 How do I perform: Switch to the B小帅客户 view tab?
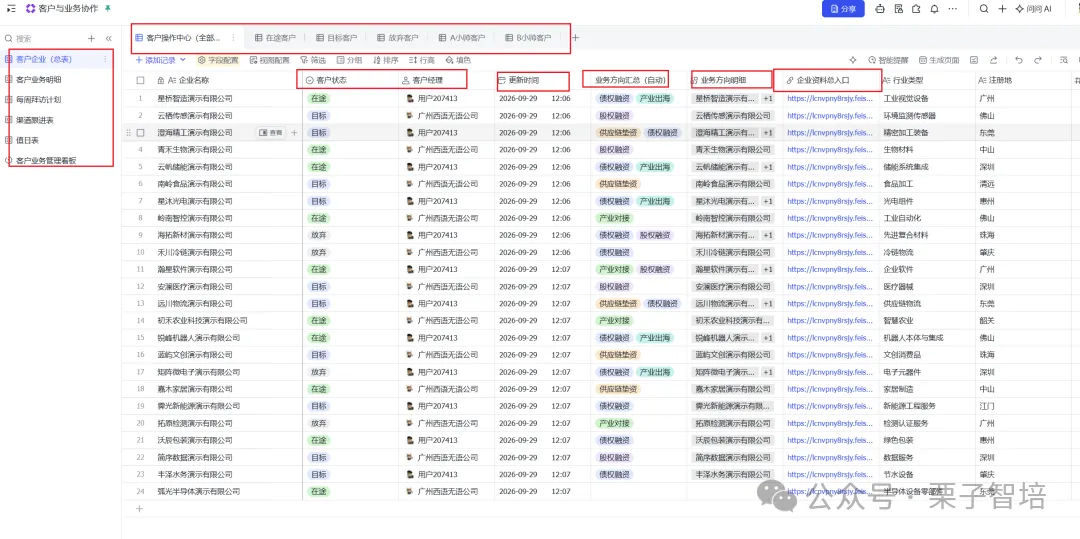[528, 38]
